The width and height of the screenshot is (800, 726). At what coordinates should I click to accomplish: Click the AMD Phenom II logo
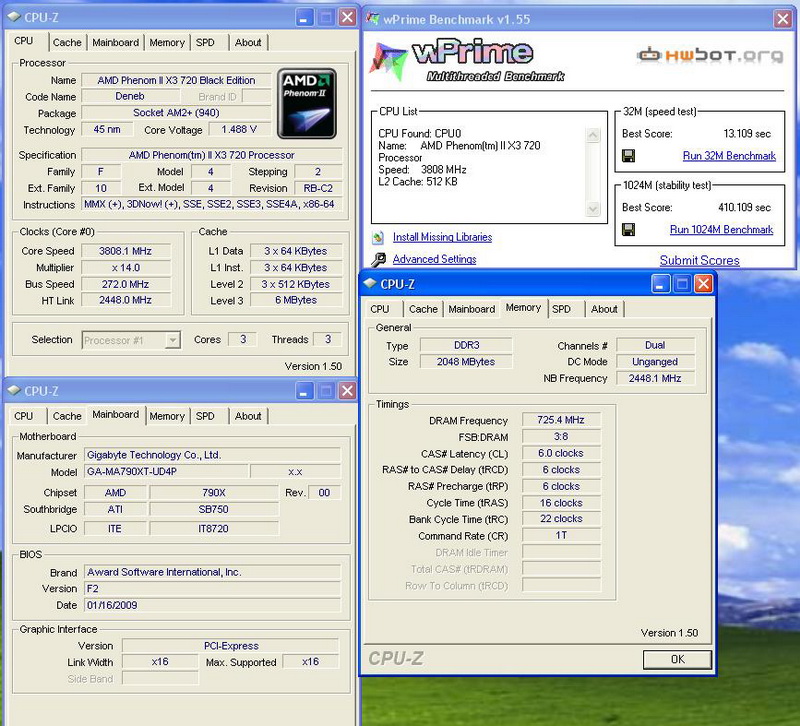[307, 104]
